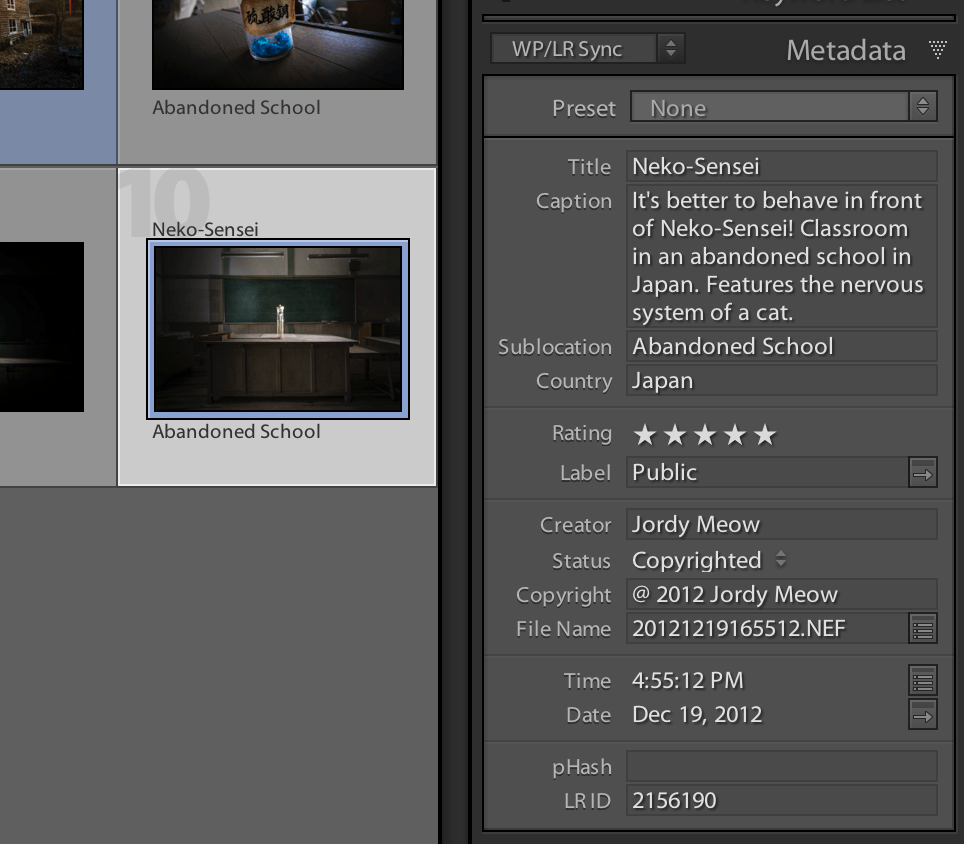Click the Creator field Jordy Meow

[x=782, y=524]
